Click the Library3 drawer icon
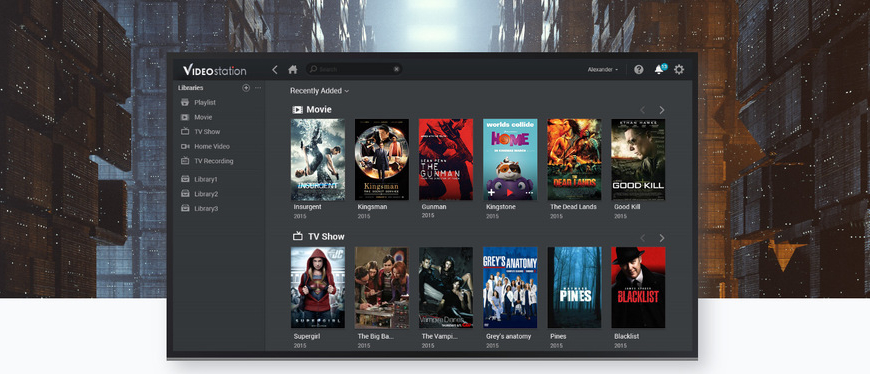The image size is (870, 374). [185, 209]
